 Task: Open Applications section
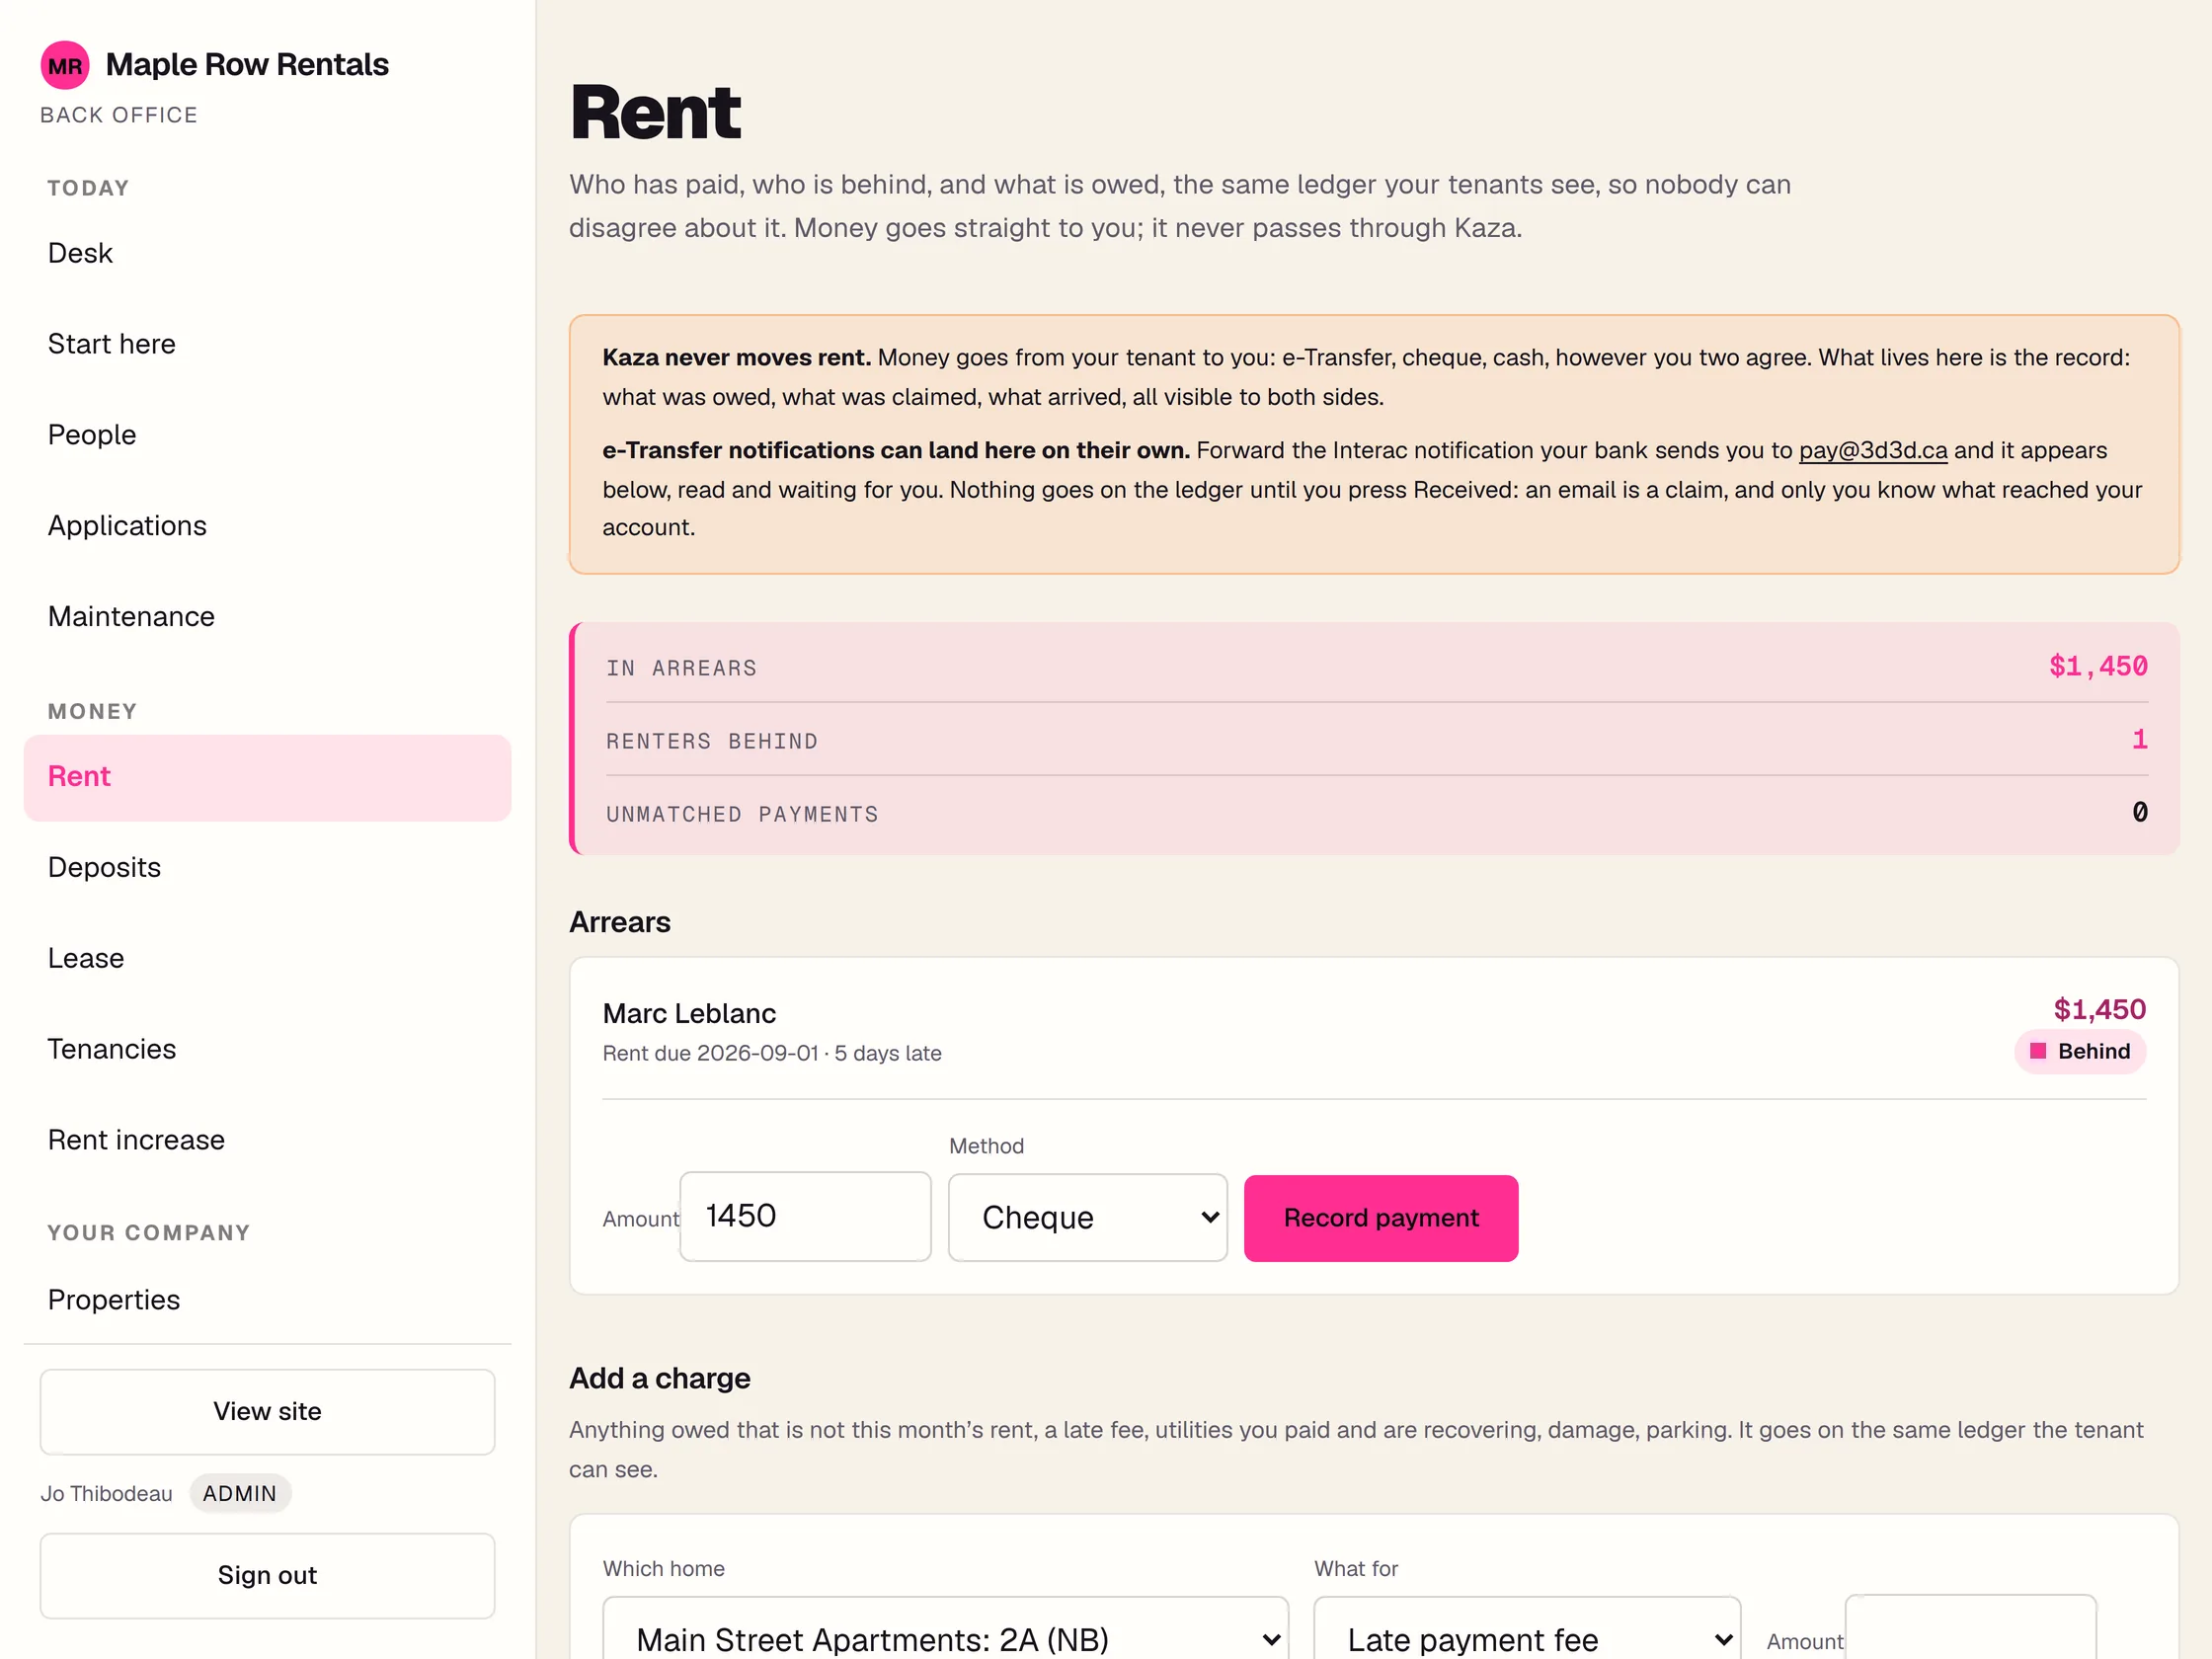click(267, 526)
